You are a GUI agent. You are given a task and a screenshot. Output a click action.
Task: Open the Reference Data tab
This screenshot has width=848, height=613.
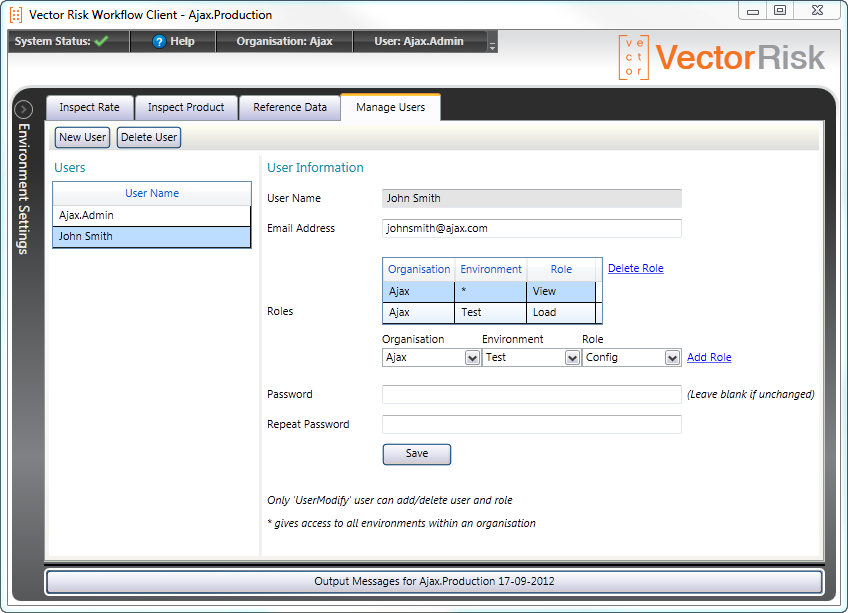(x=290, y=107)
